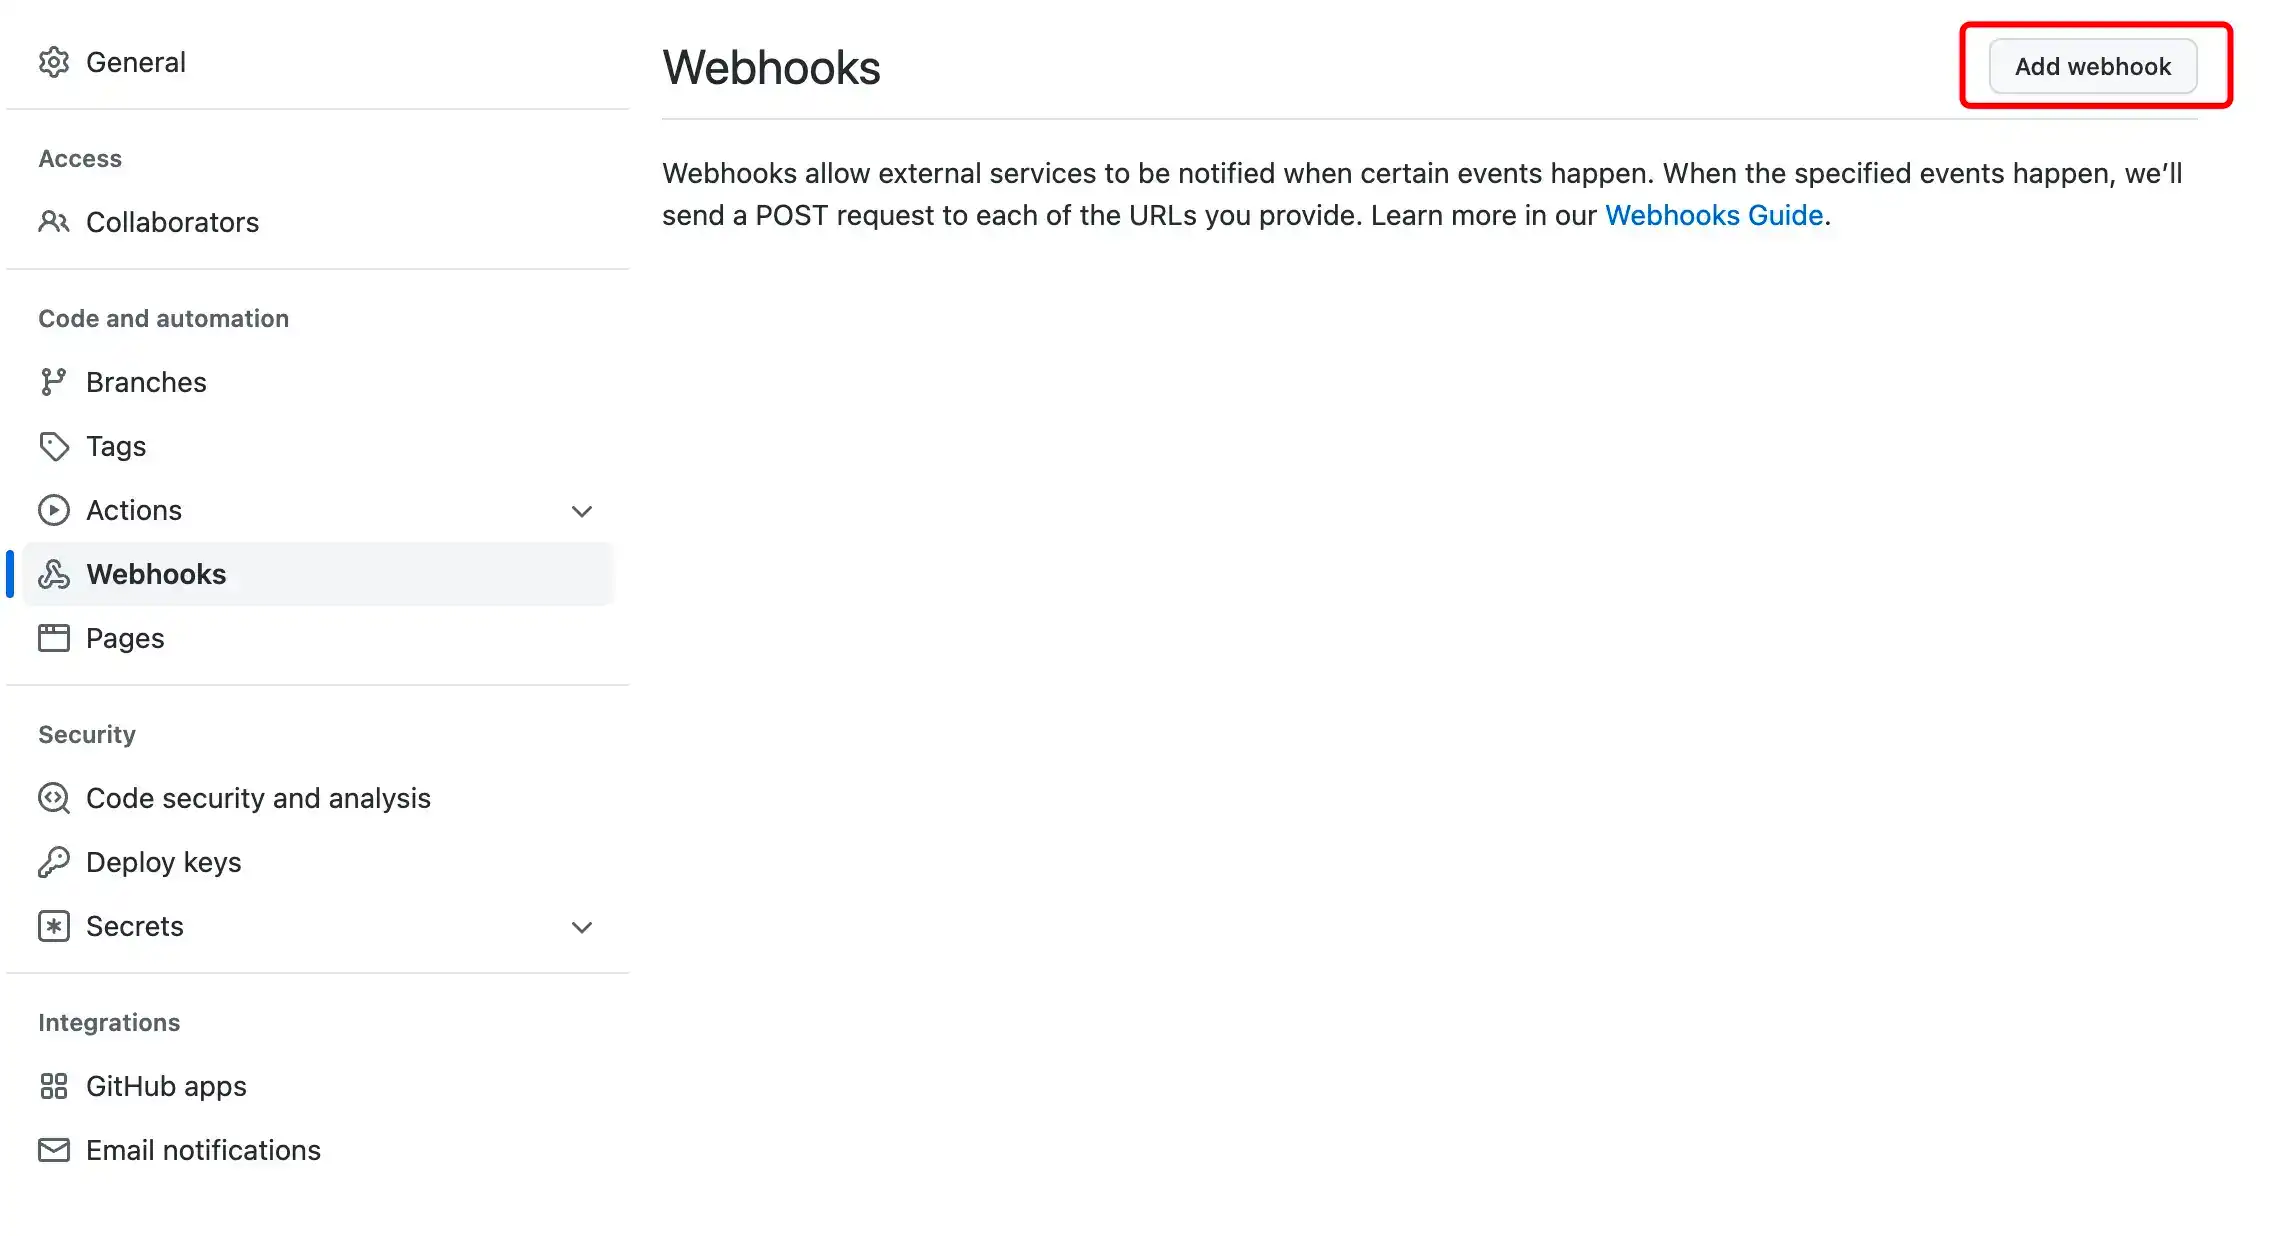Click the Add webhook button
The height and width of the screenshot is (1236, 2278).
pos(2093,66)
